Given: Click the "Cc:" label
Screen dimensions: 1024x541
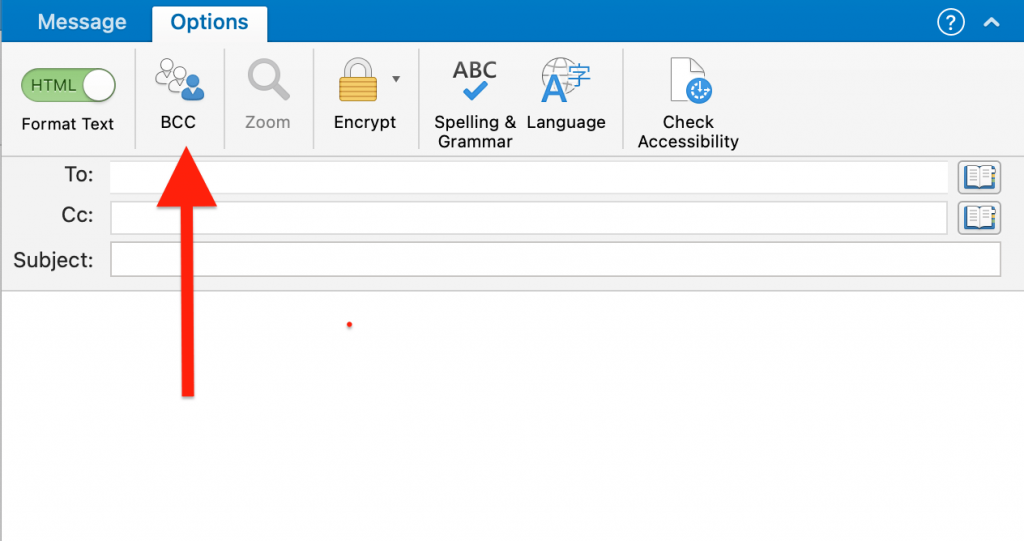Looking at the screenshot, I should click(78, 216).
